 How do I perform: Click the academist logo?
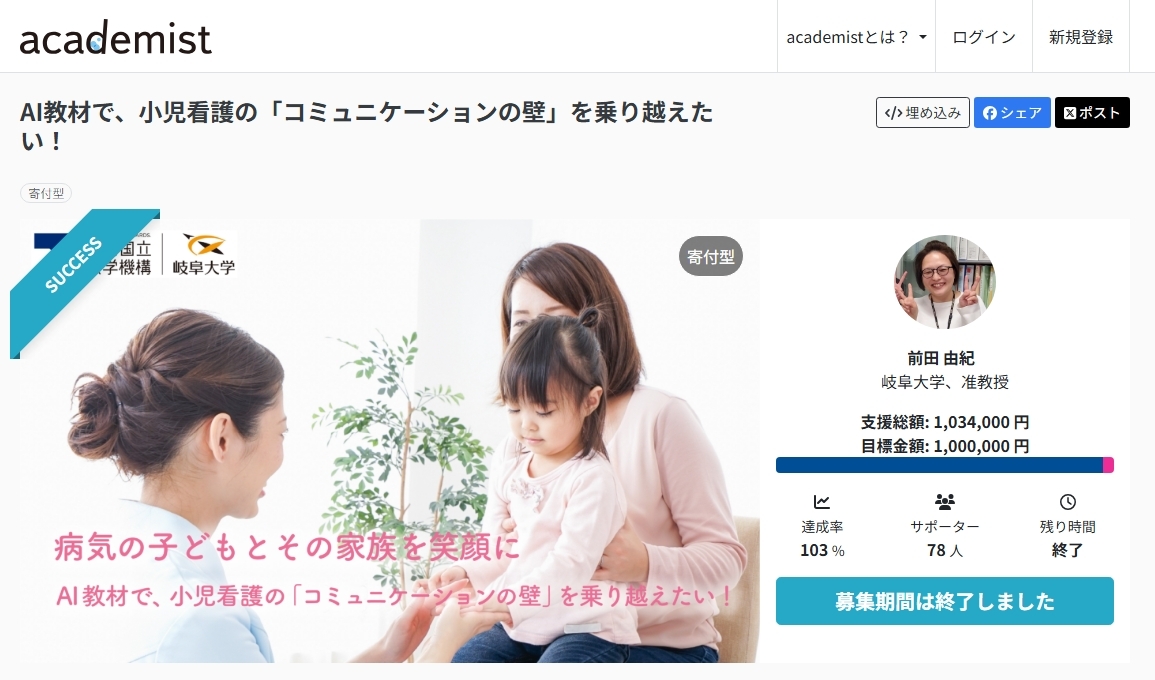(x=116, y=38)
